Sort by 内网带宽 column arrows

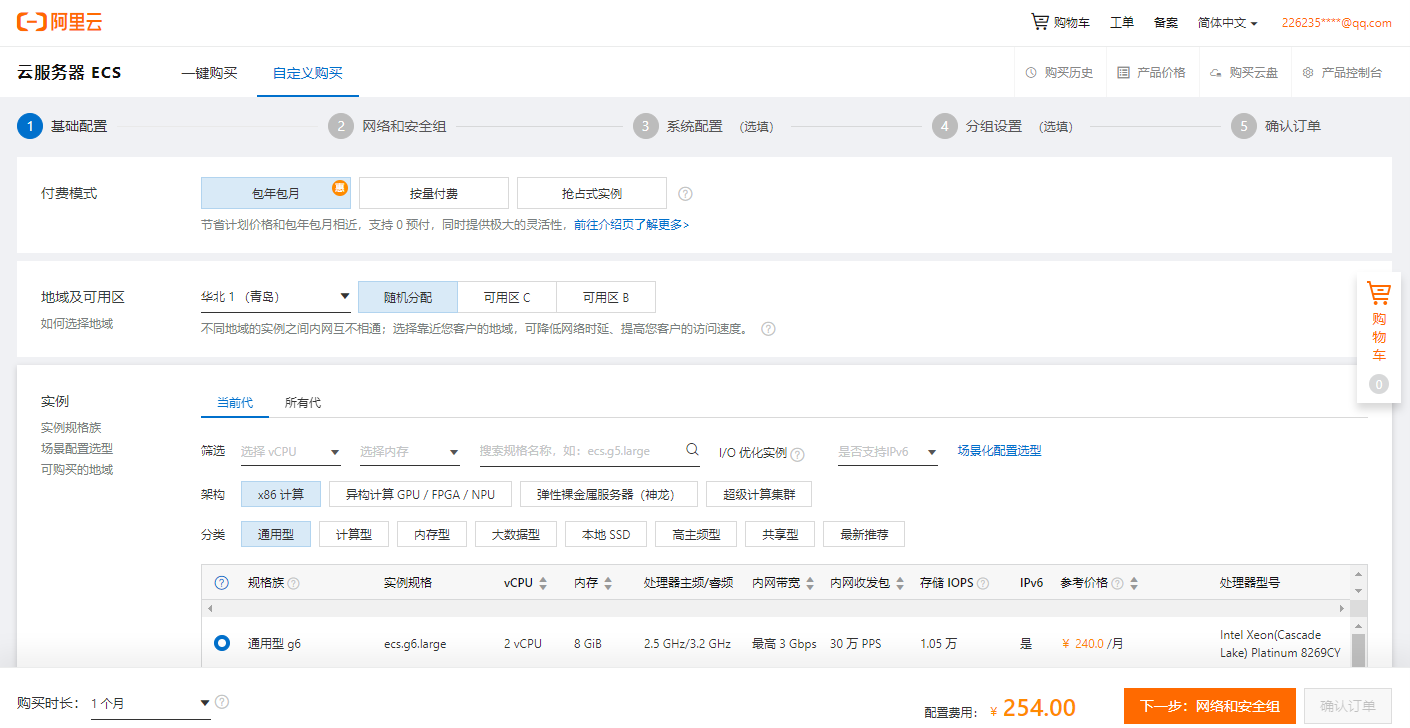(x=810, y=583)
